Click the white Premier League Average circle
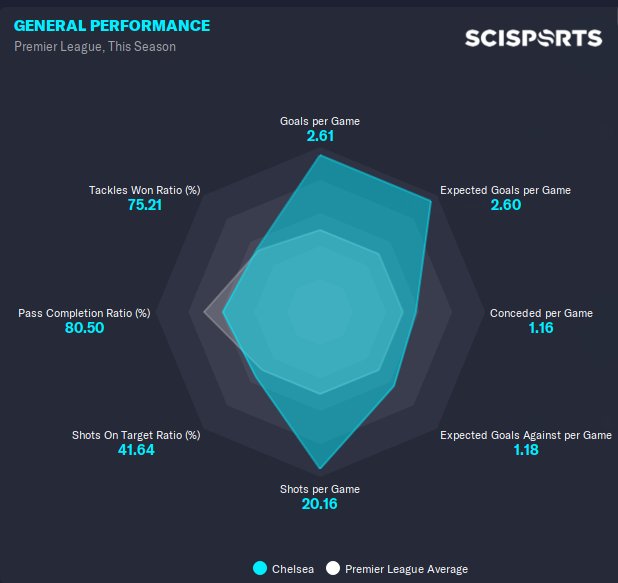This screenshot has width=618, height=583. (333, 569)
